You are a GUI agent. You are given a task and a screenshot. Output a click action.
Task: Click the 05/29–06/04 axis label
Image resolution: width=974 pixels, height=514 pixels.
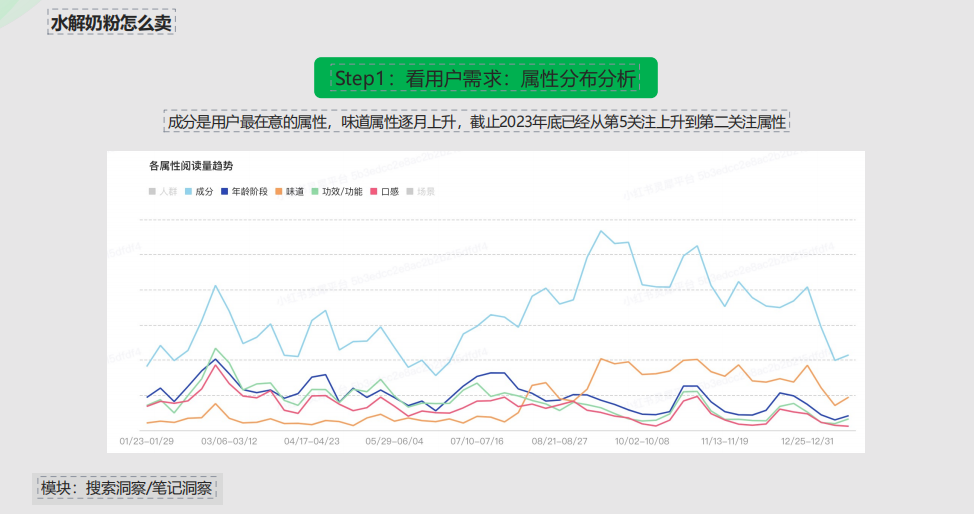point(394,441)
